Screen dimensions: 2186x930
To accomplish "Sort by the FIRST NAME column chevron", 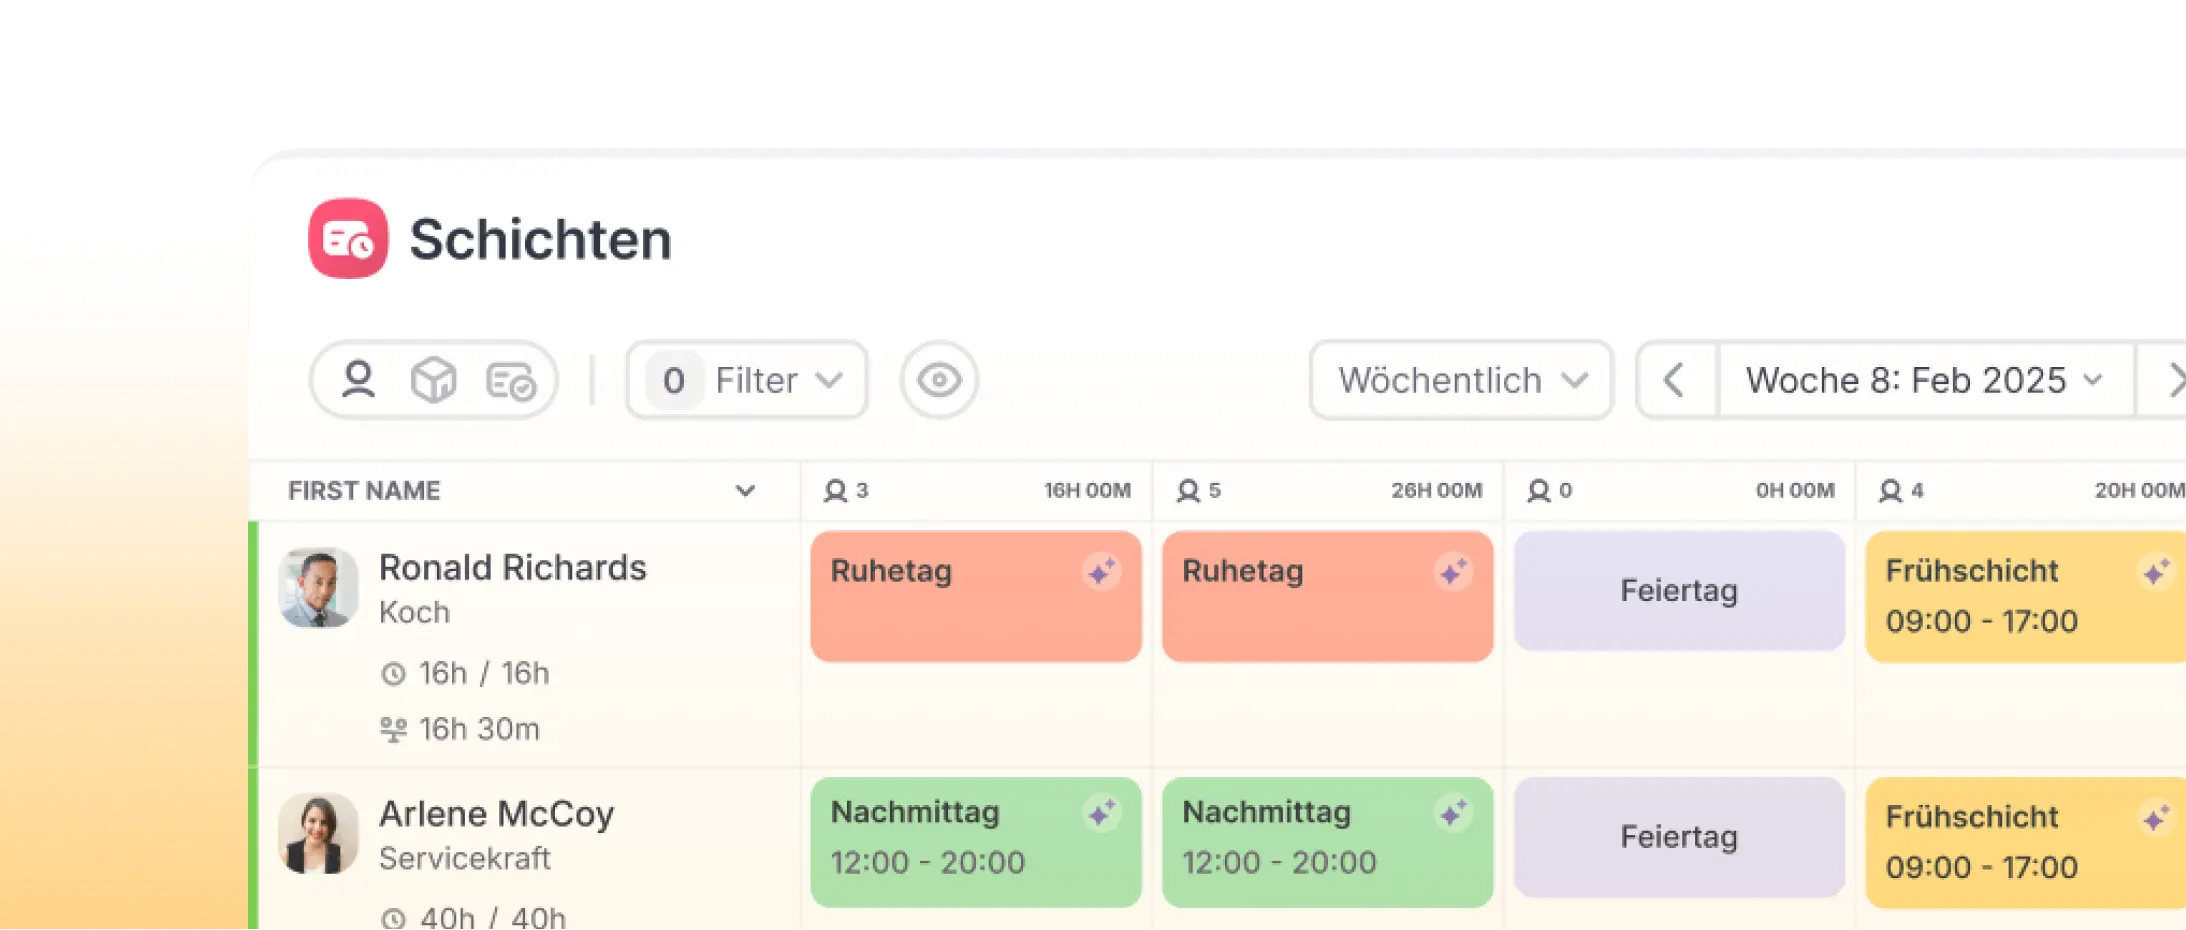I will coord(745,491).
